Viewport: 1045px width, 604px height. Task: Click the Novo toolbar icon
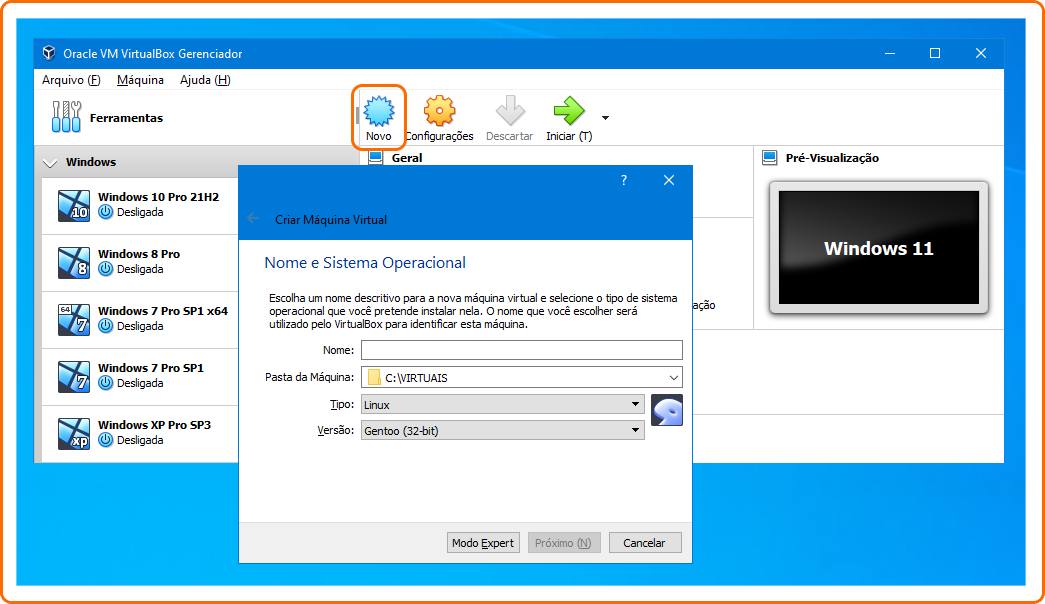(379, 111)
